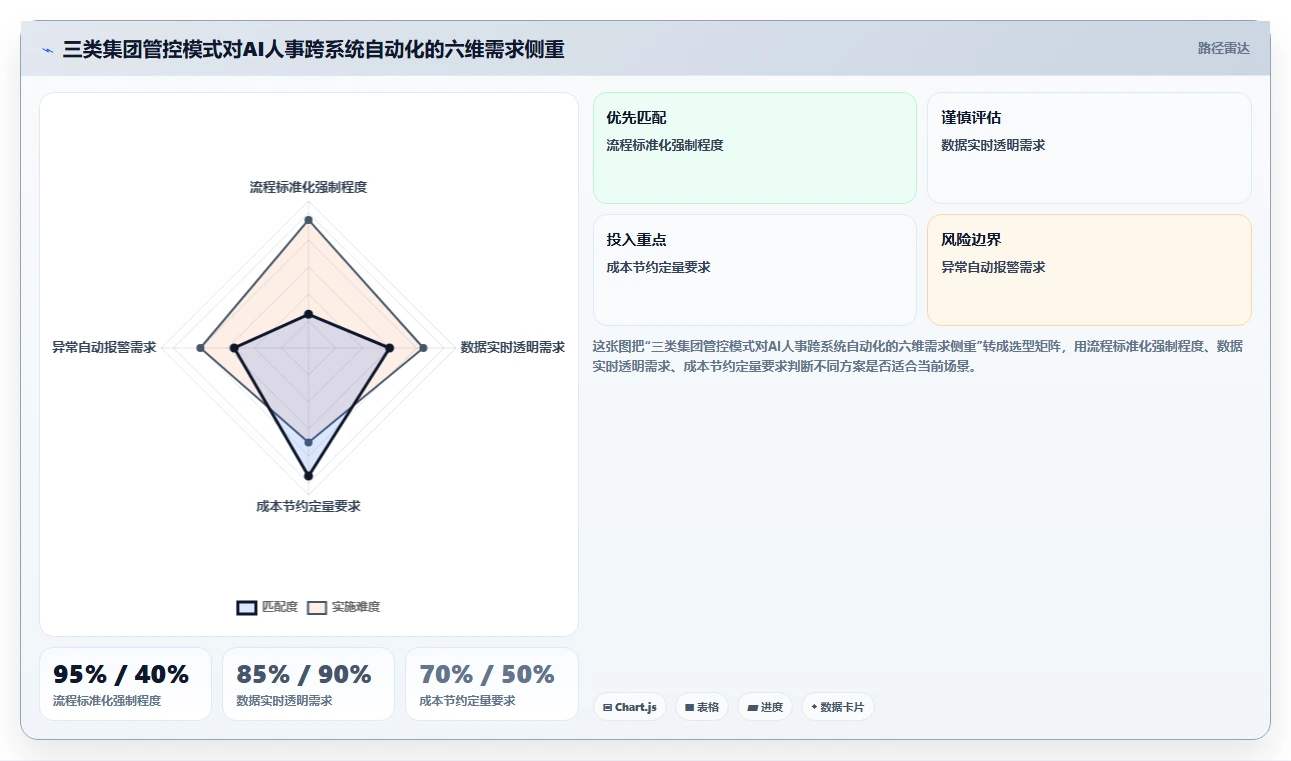The image size is (1291, 761).
Task: Select the 表格 tag
Action: click(702, 707)
